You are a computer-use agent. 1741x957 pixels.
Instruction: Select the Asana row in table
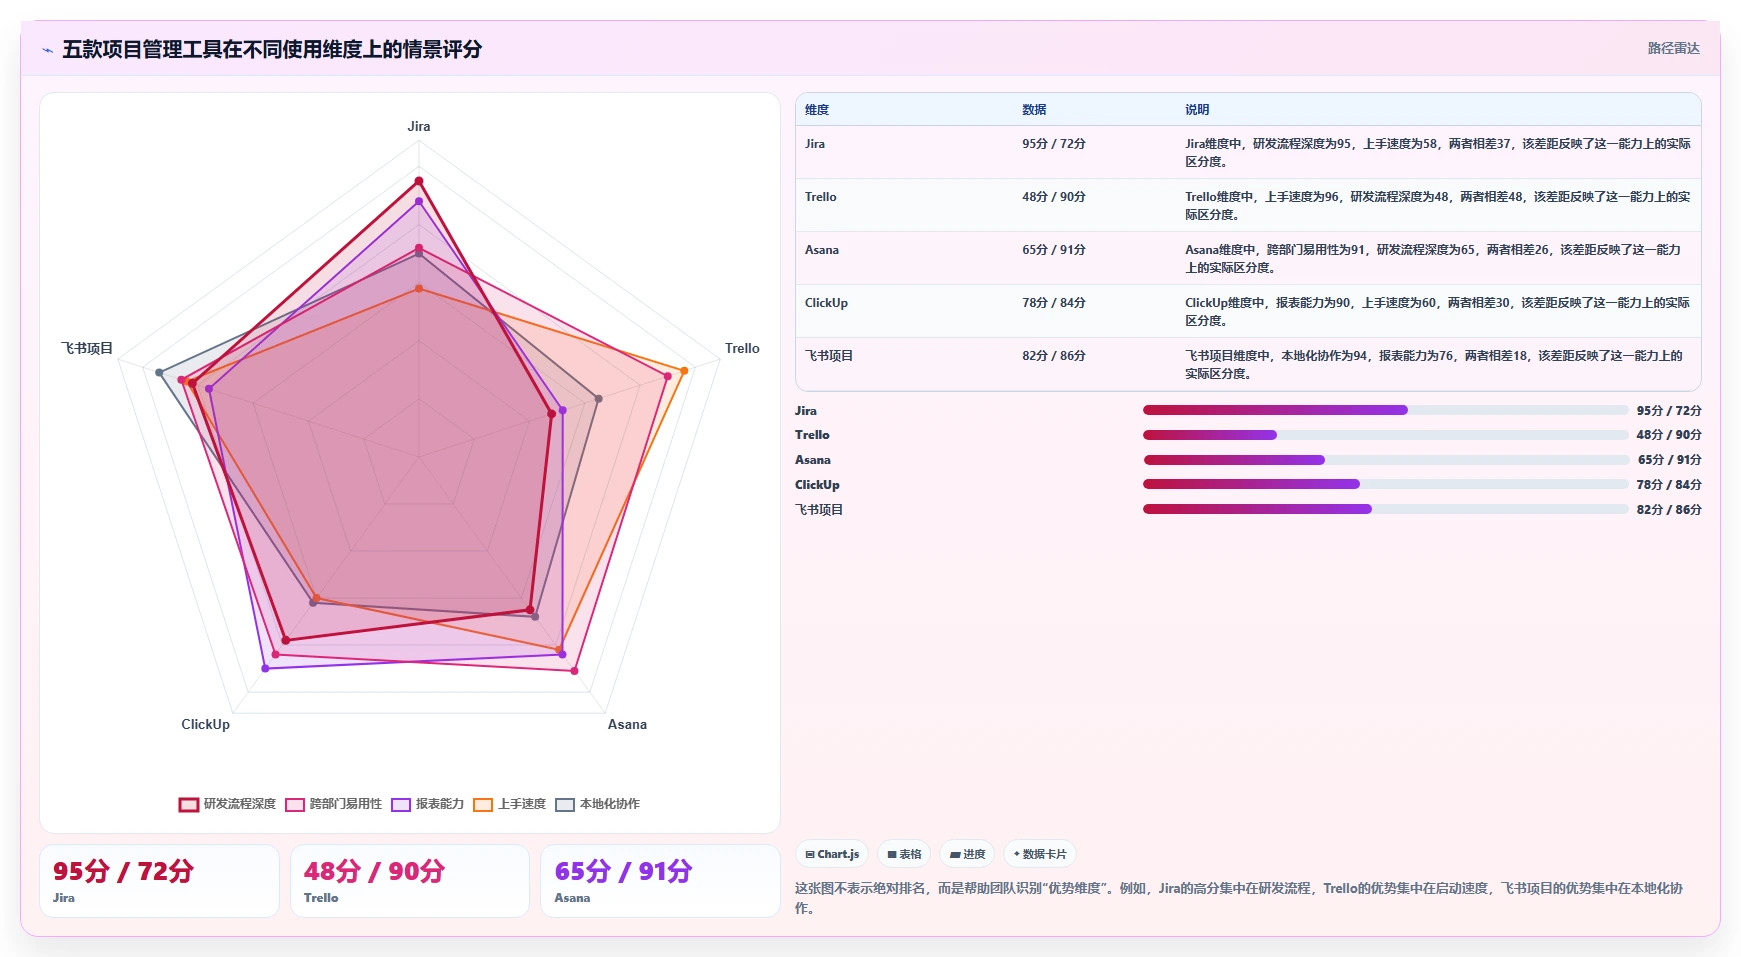click(x=1248, y=258)
